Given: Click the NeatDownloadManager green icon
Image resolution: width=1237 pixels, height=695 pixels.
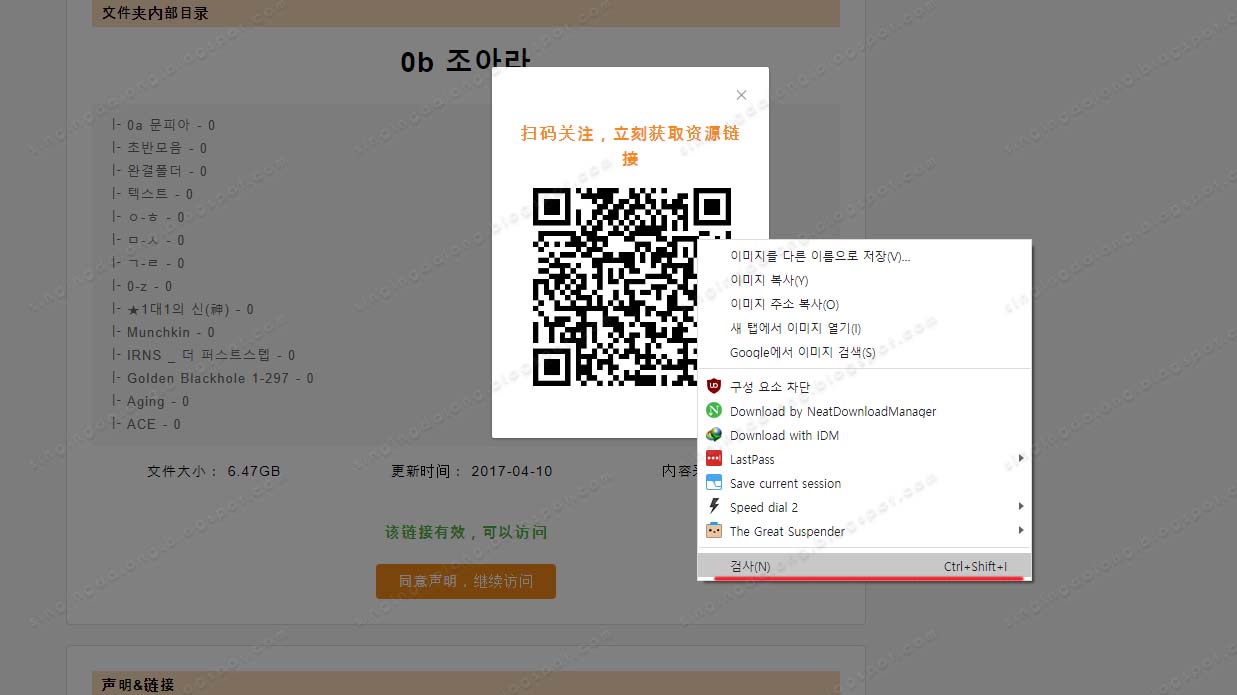Looking at the screenshot, I should 714,410.
